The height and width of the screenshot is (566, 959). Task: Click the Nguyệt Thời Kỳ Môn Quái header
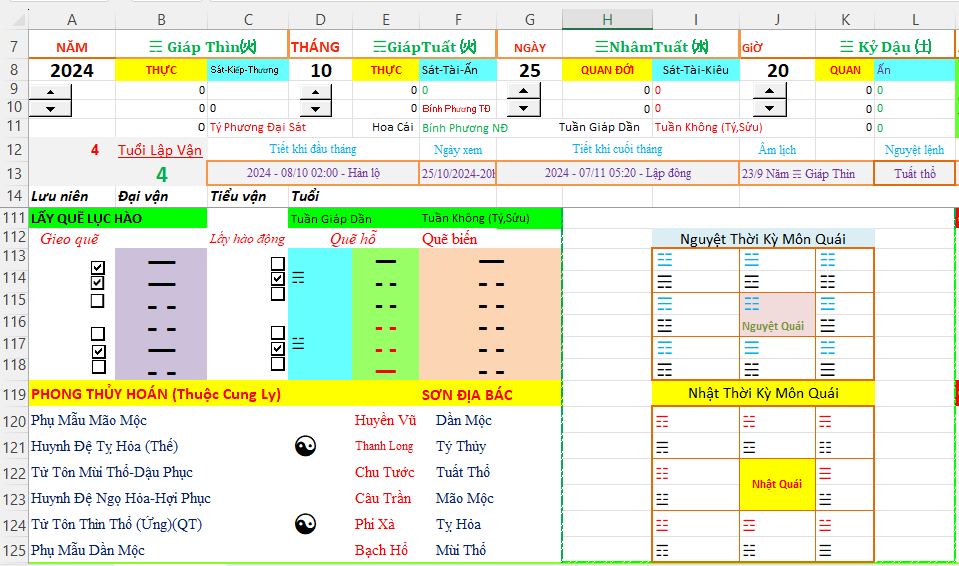(x=762, y=238)
